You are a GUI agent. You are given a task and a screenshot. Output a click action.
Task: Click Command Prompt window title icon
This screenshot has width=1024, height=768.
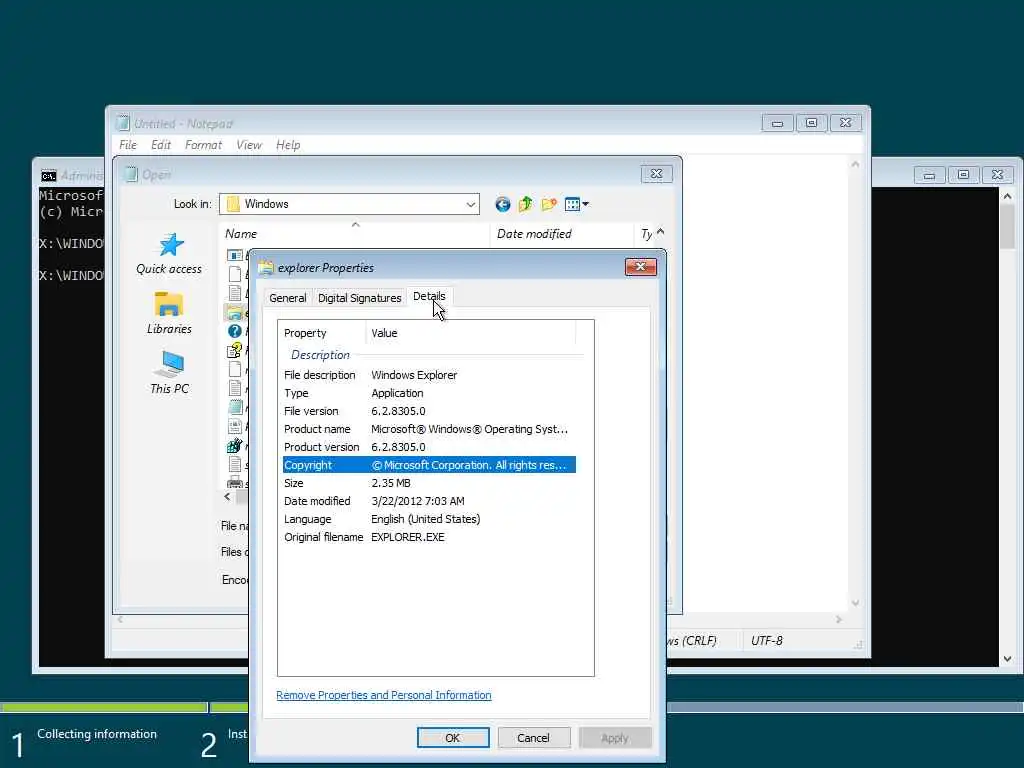tap(48, 175)
